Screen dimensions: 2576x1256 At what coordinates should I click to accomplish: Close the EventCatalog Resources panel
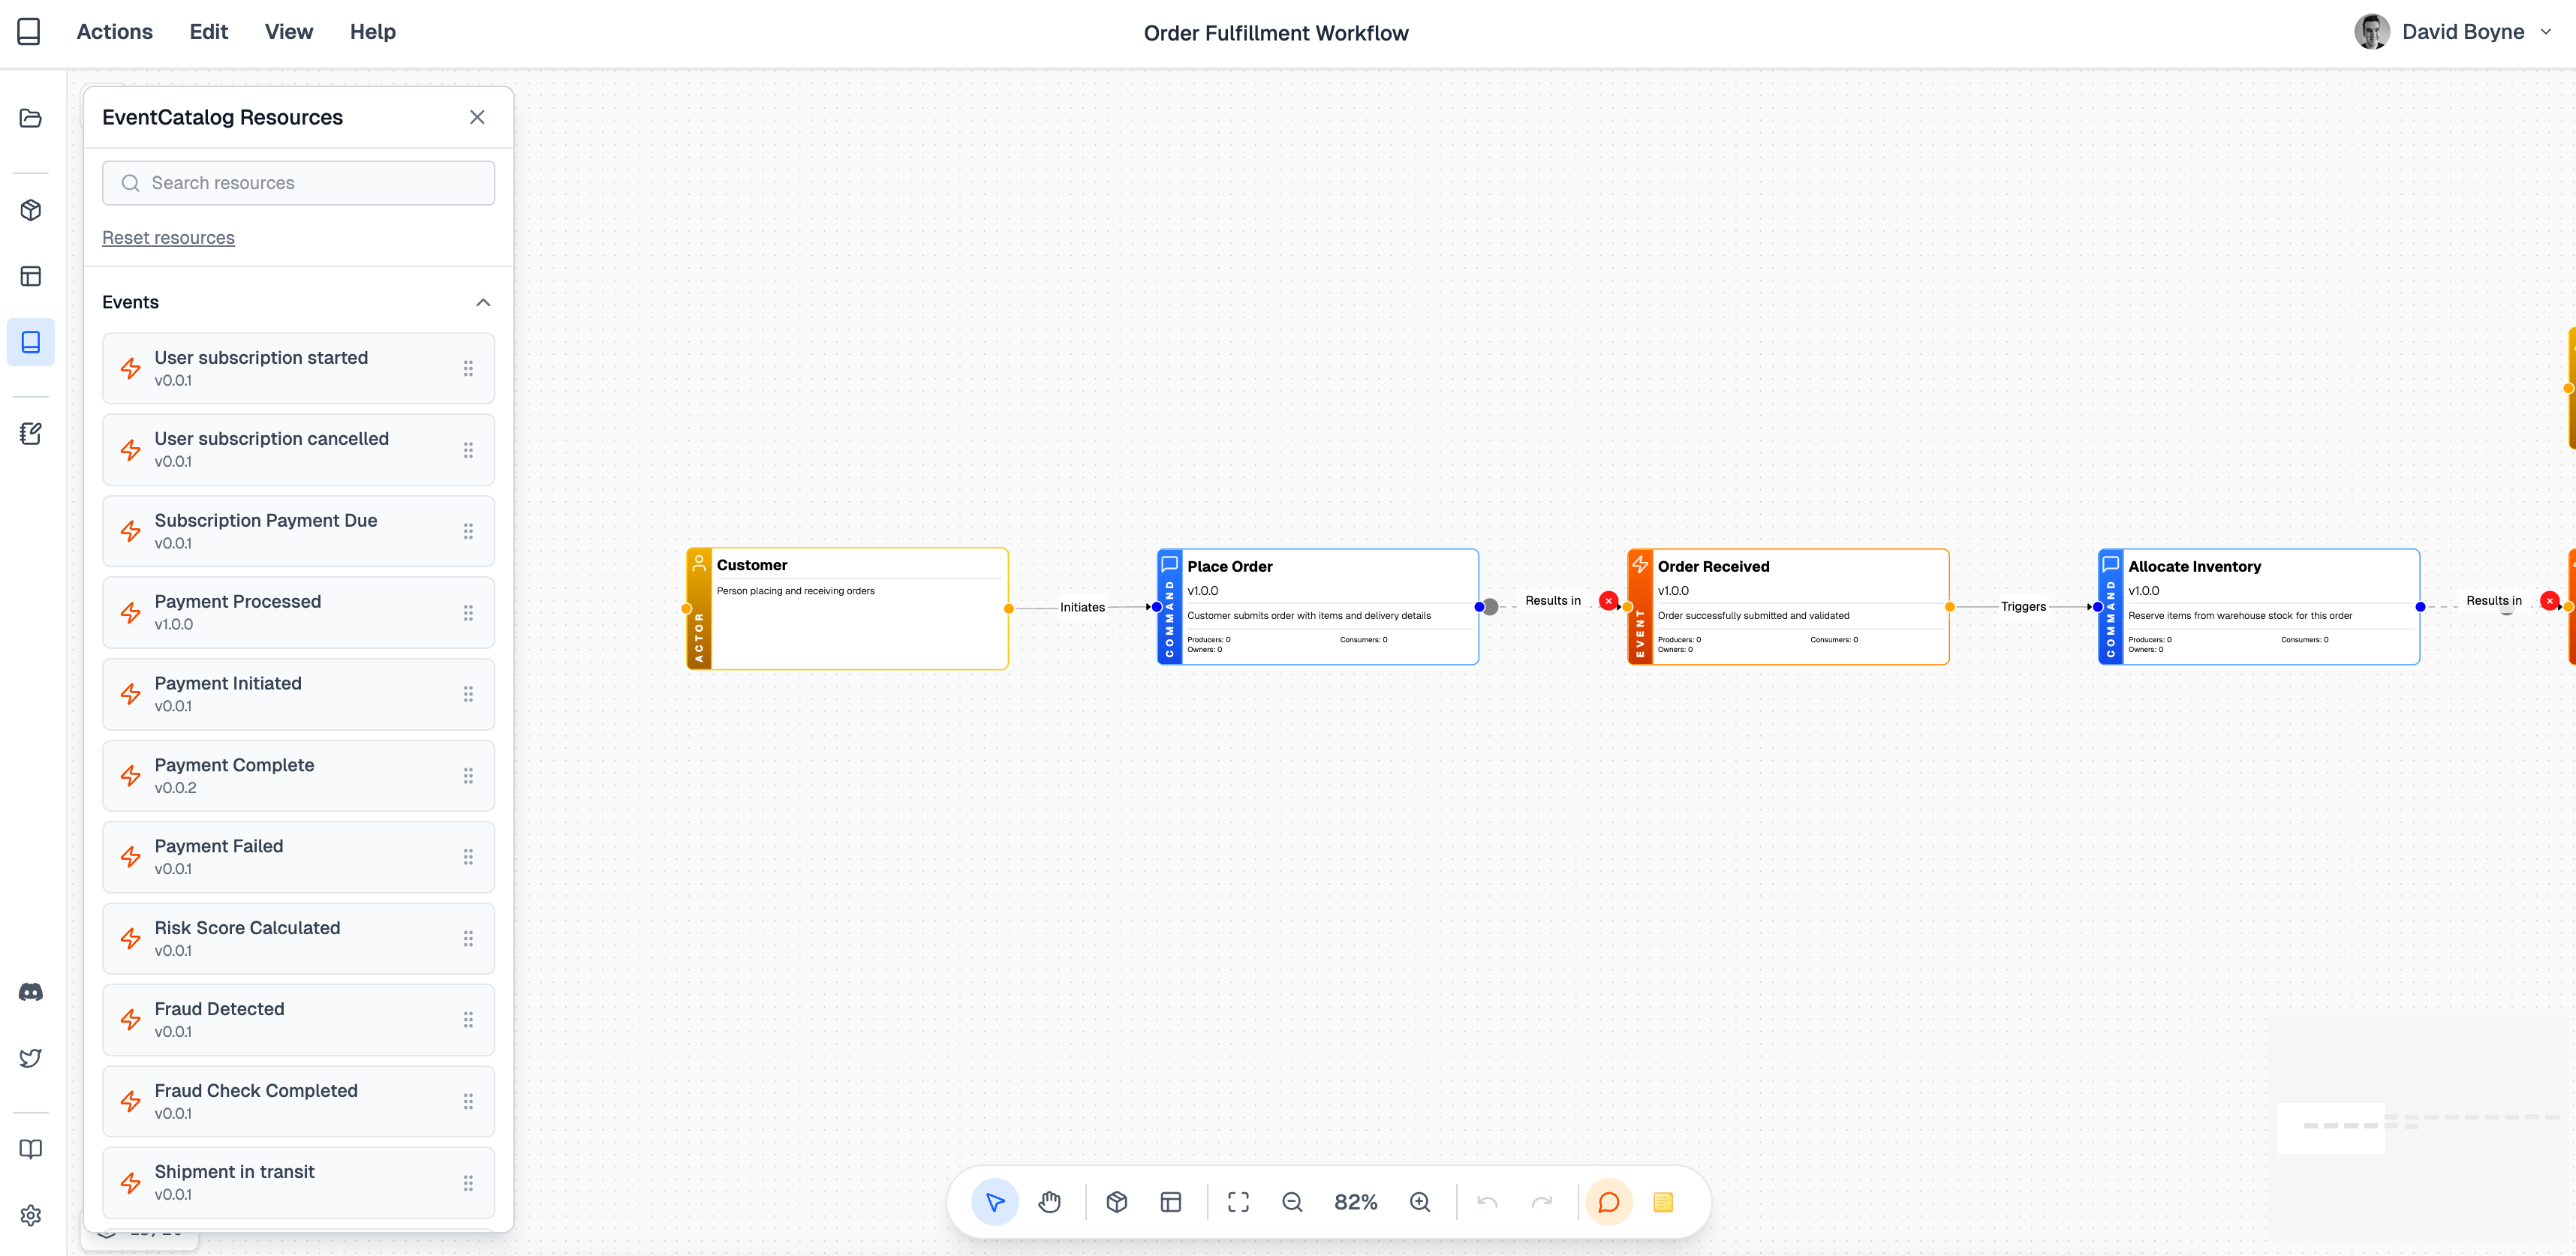pos(477,116)
